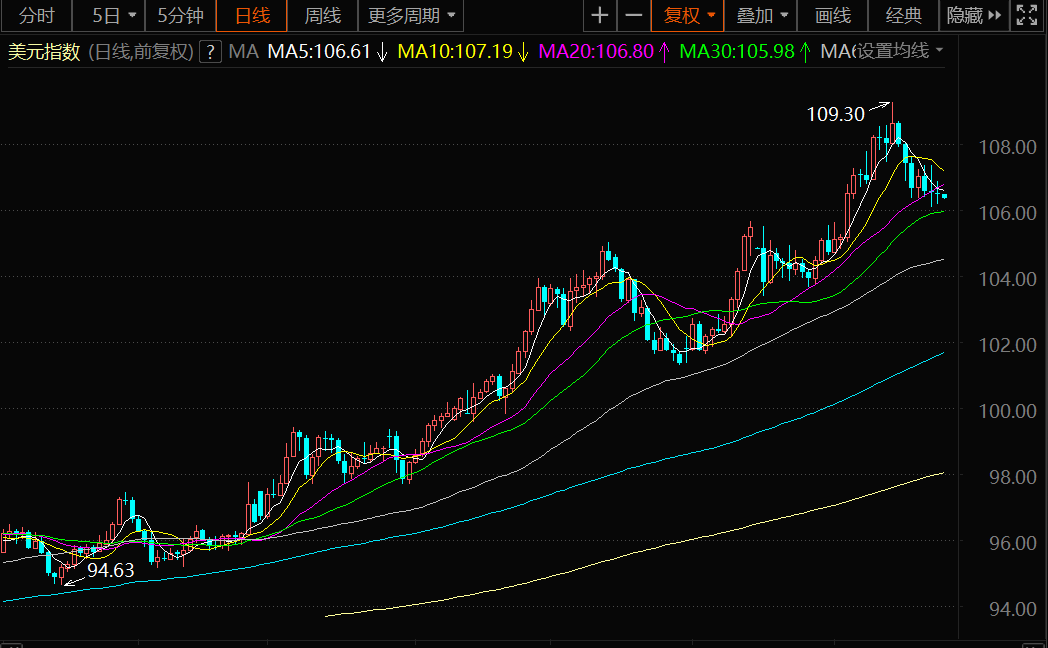Click the MA20 up arrow indicator
Screen dimensions: 1048x648
(665, 52)
